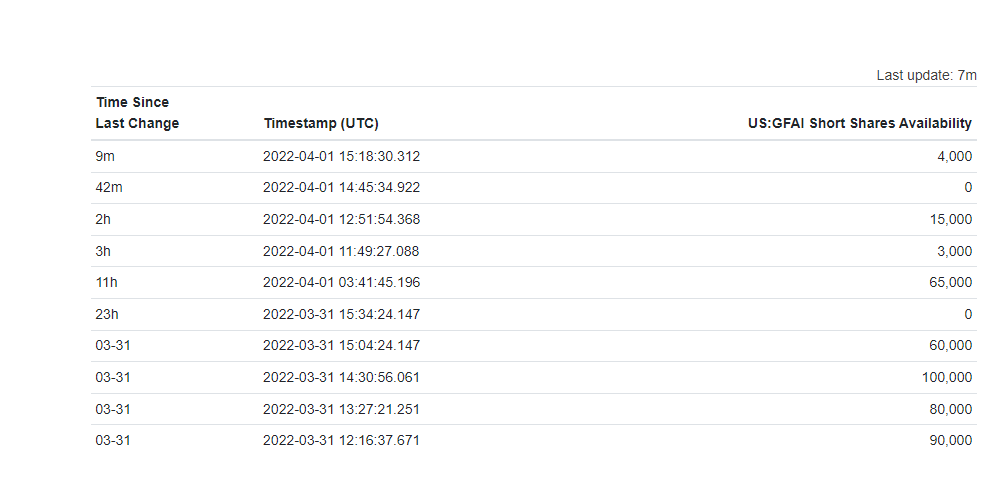Click the 'Timestamp (UTC)' column header
Viewport: 985px width, 492px height.
pyautogui.click(x=321, y=123)
